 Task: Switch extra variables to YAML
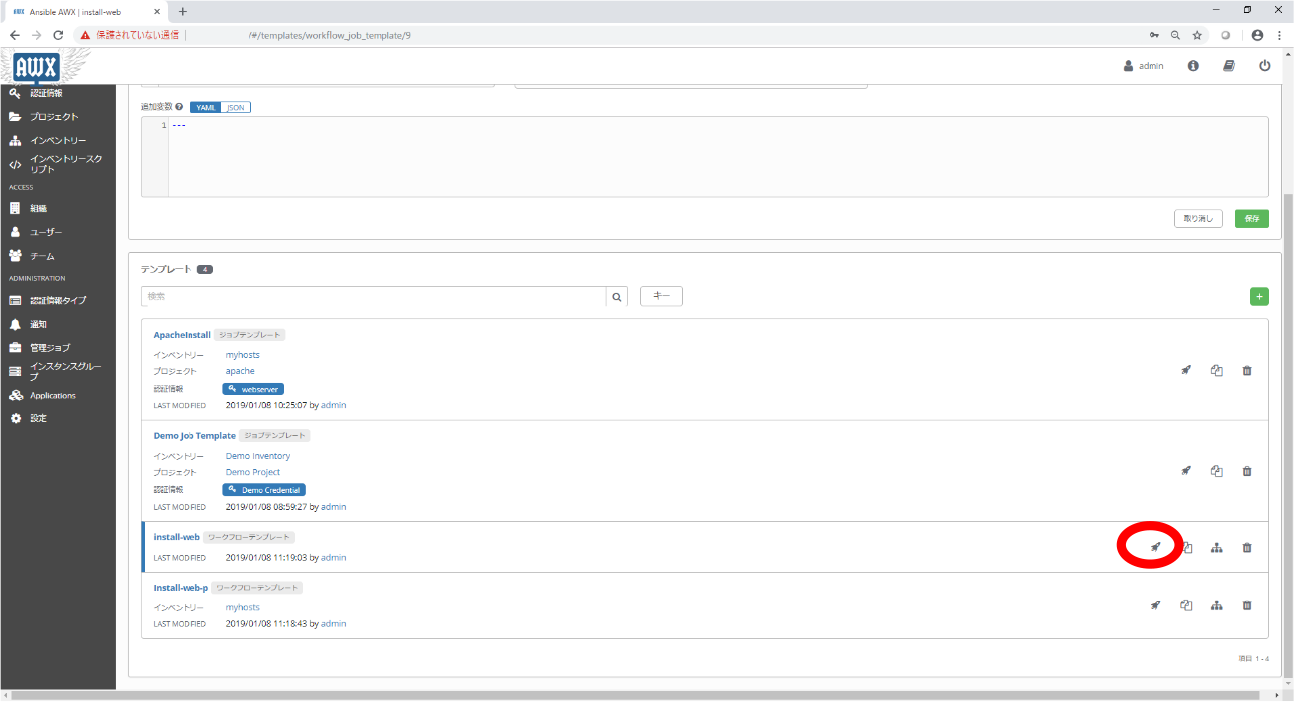[x=205, y=107]
